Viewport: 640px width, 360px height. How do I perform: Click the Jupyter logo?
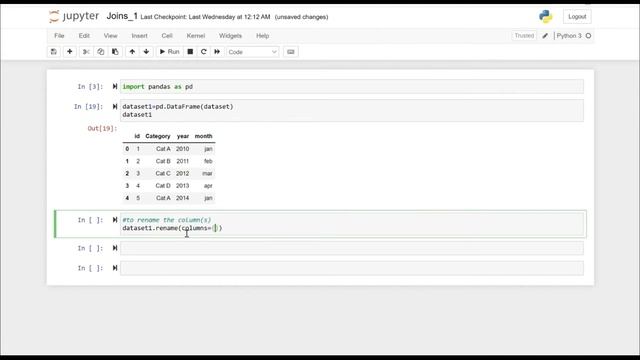pyautogui.click(x=74, y=16)
